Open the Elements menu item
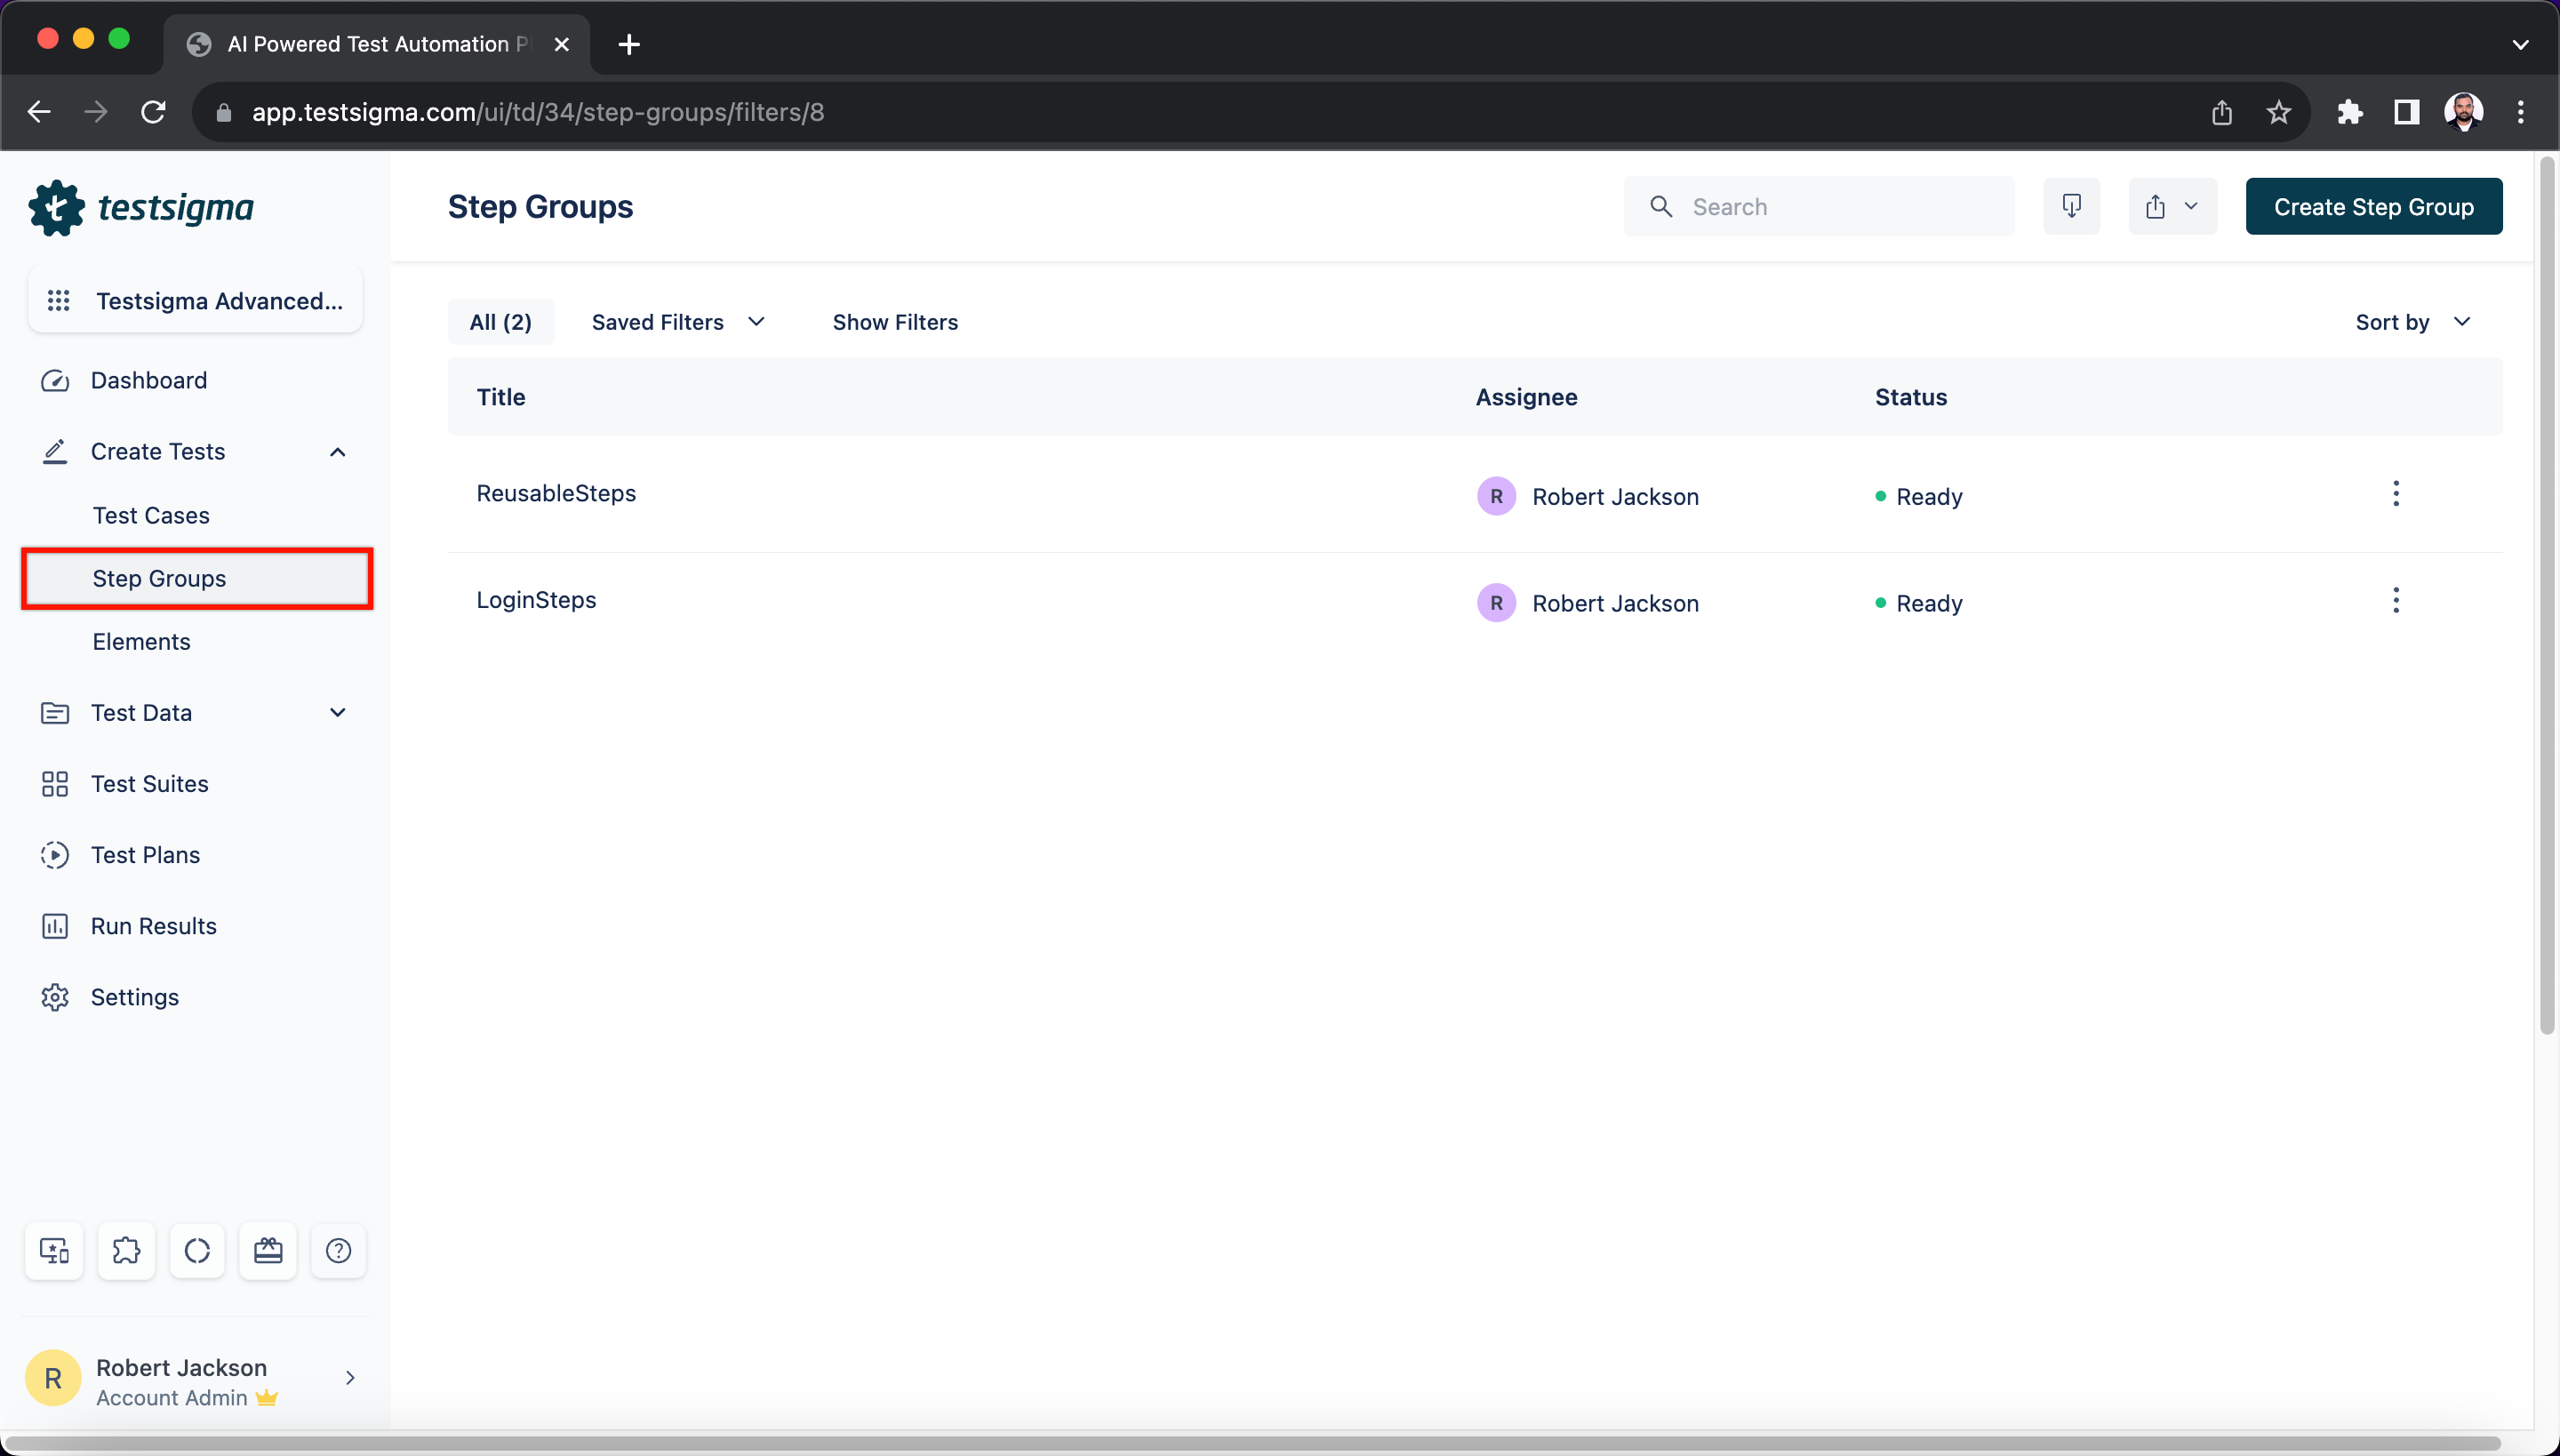 (x=141, y=642)
